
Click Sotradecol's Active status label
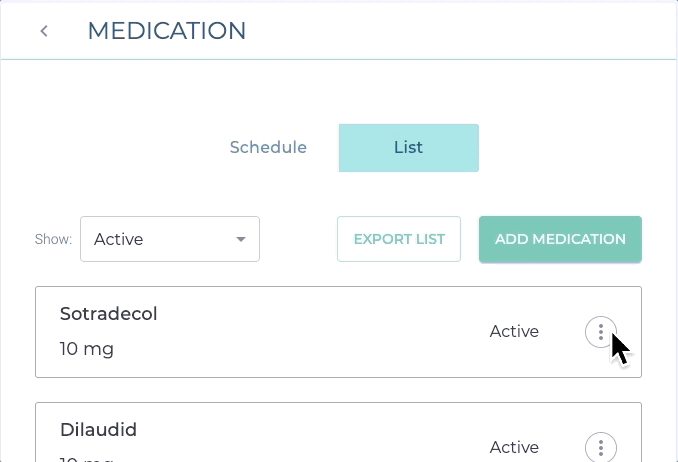click(514, 331)
